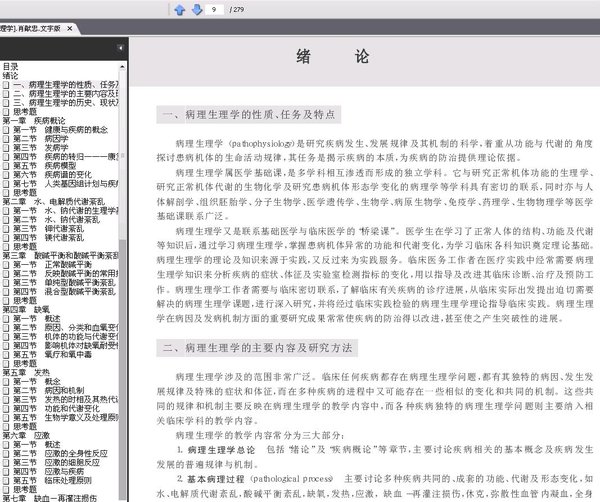
Task: Open bookmark 第三章 酸碱平衡和酸碱平衡紊乱
Action: pos(61,256)
